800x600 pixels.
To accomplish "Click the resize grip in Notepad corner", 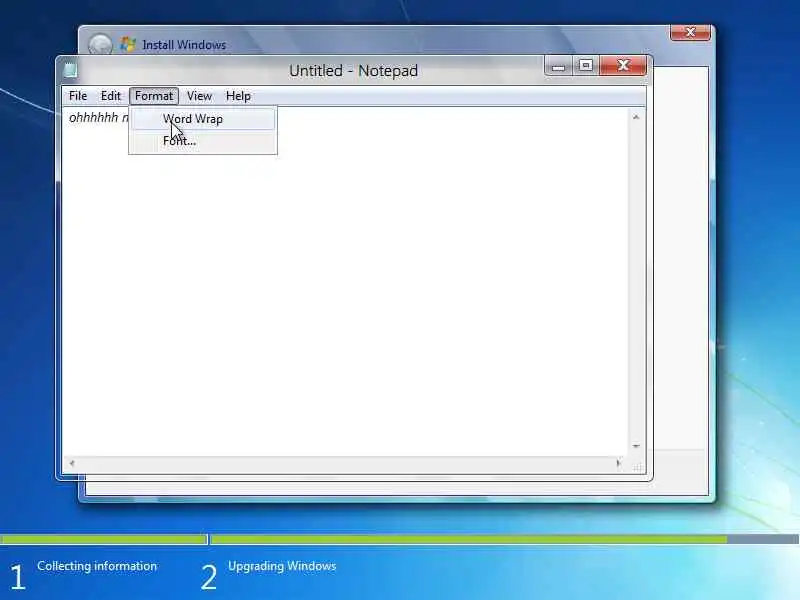I will pyautogui.click(x=638, y=466).
